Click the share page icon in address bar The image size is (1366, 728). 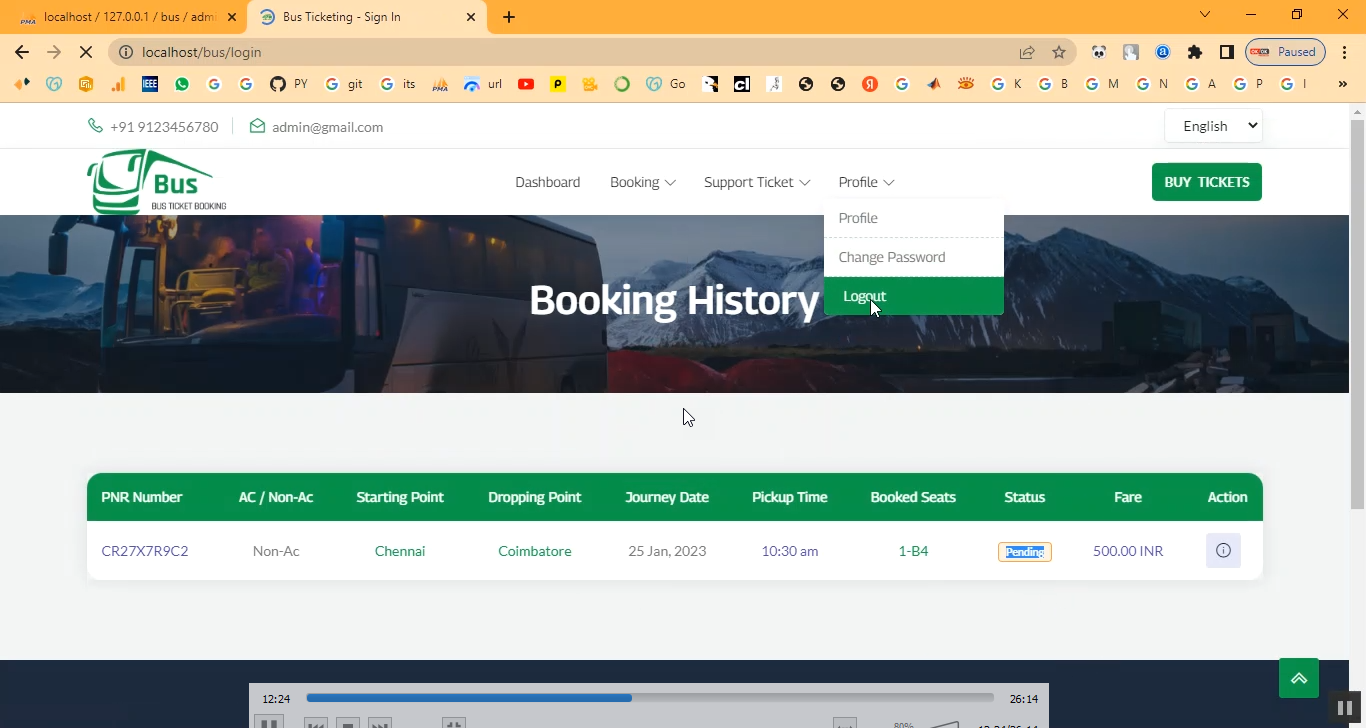pos(1027,52)
